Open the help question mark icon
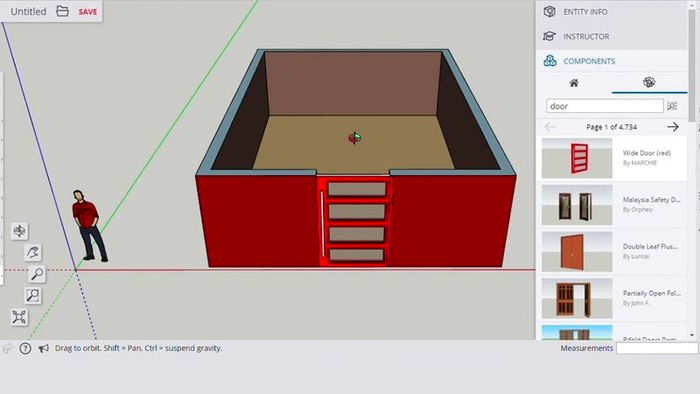Image resolution: width=700 pixels, height=394 pixels. coord(25,348)
